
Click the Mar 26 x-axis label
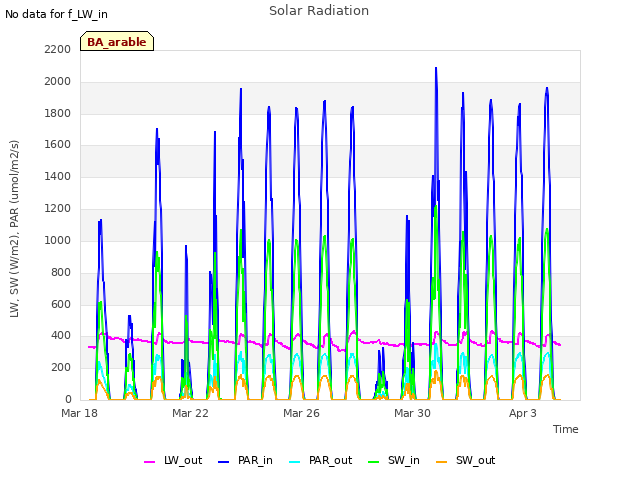[x=301, y=413]
